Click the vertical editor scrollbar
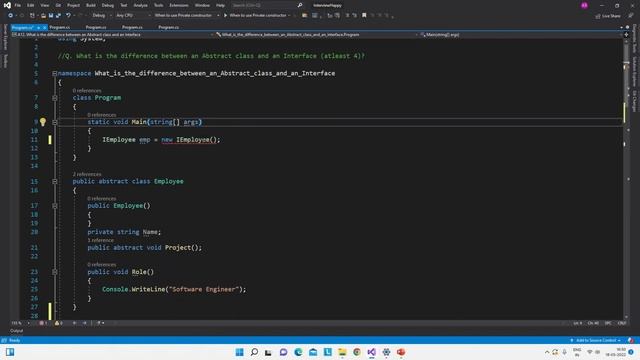Screen dimensions: 640x360 pos(626,178)
